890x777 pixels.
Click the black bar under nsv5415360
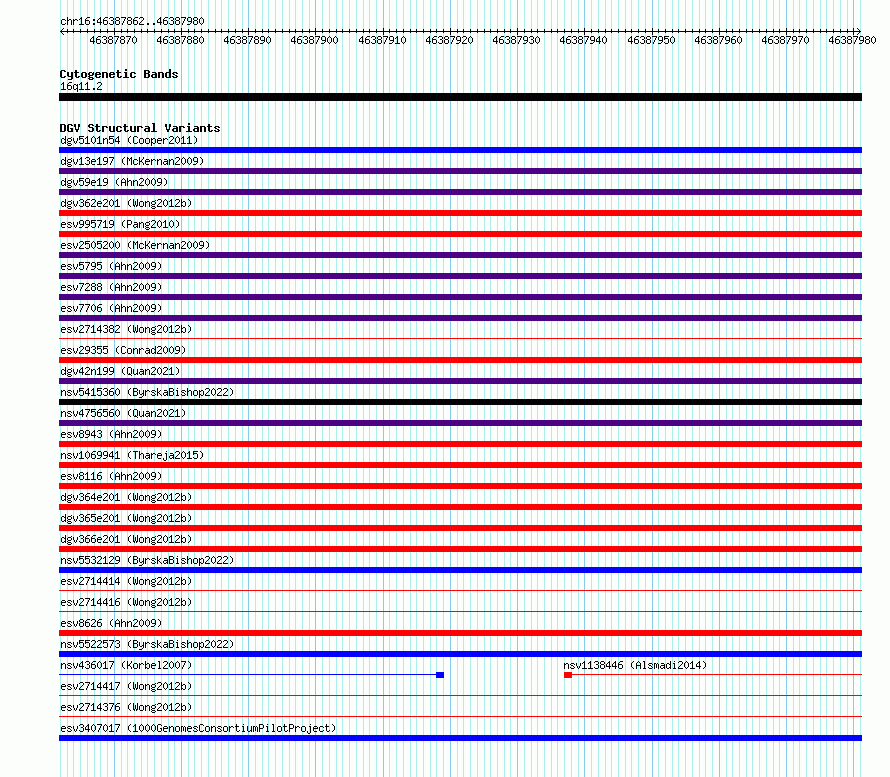point(460,402)
